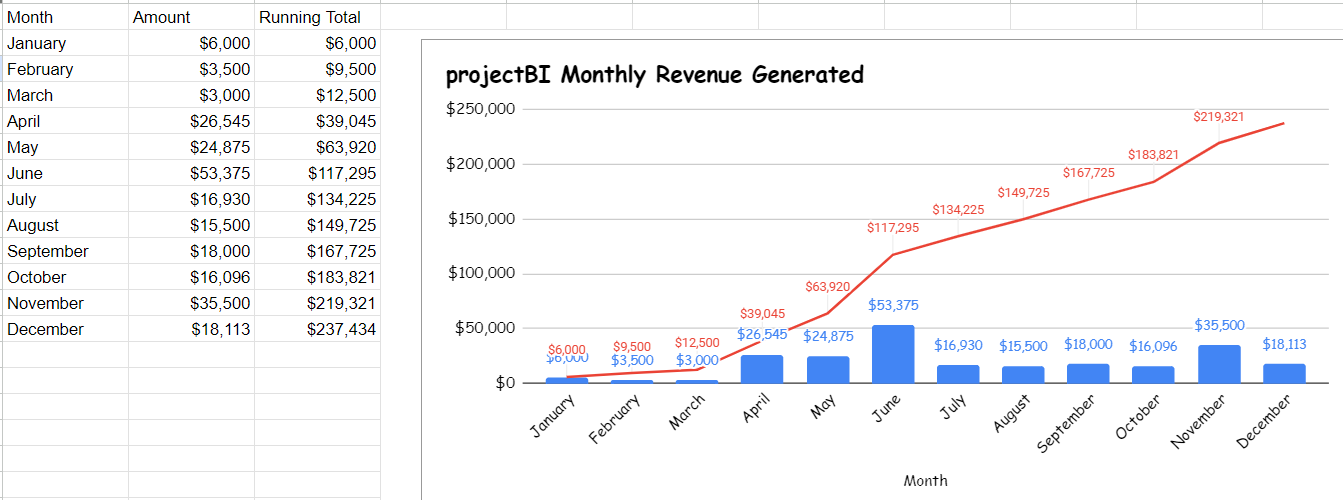The width and height of the screenshot is (1343, 500).
Task: Select the May bar in the chart
Action: pos(828,370)
